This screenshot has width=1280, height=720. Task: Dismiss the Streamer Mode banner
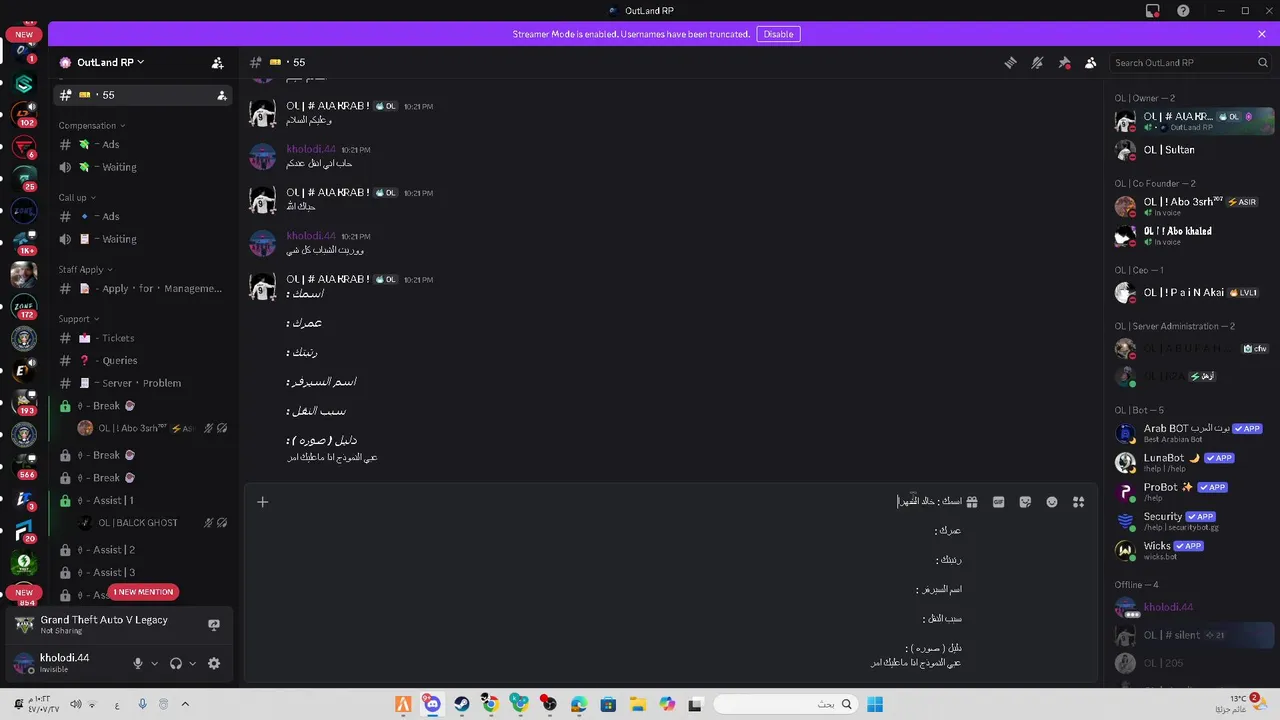[1262, 34]
